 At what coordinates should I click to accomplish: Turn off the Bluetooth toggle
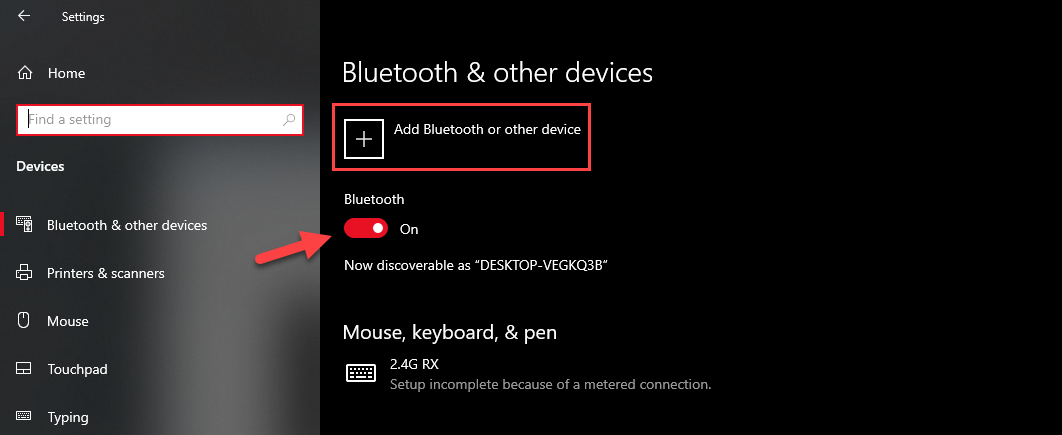(366, 229)
